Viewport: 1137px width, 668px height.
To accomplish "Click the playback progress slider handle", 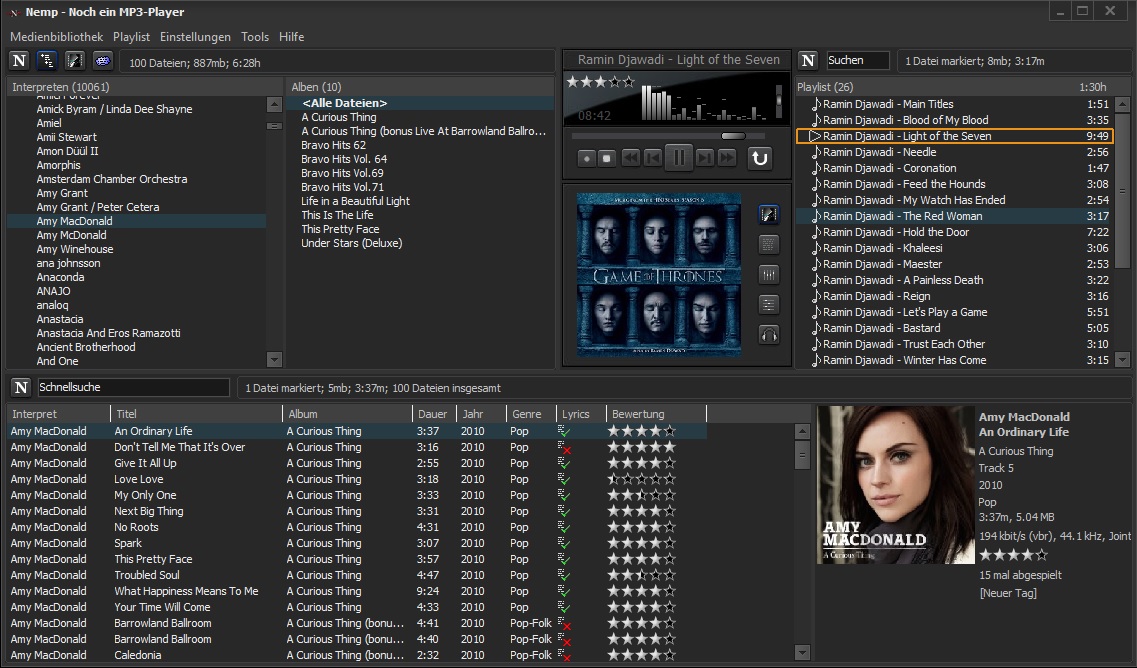I will pos(733,136).
